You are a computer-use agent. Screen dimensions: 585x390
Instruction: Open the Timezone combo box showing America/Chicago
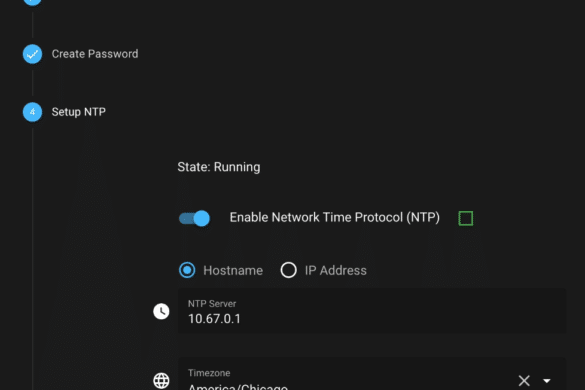tap(372, 374)
